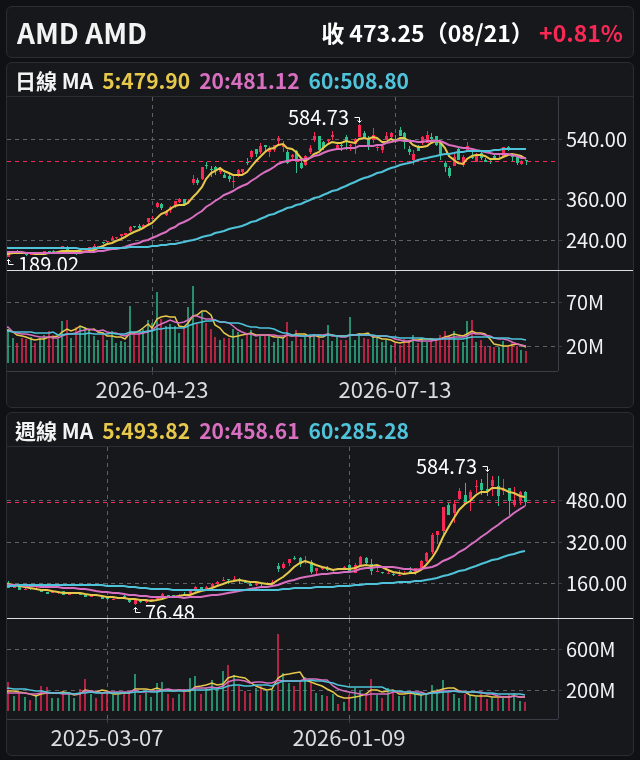Click the 週線 MA label
640x760 pixels.
click(x=54, y=431)
